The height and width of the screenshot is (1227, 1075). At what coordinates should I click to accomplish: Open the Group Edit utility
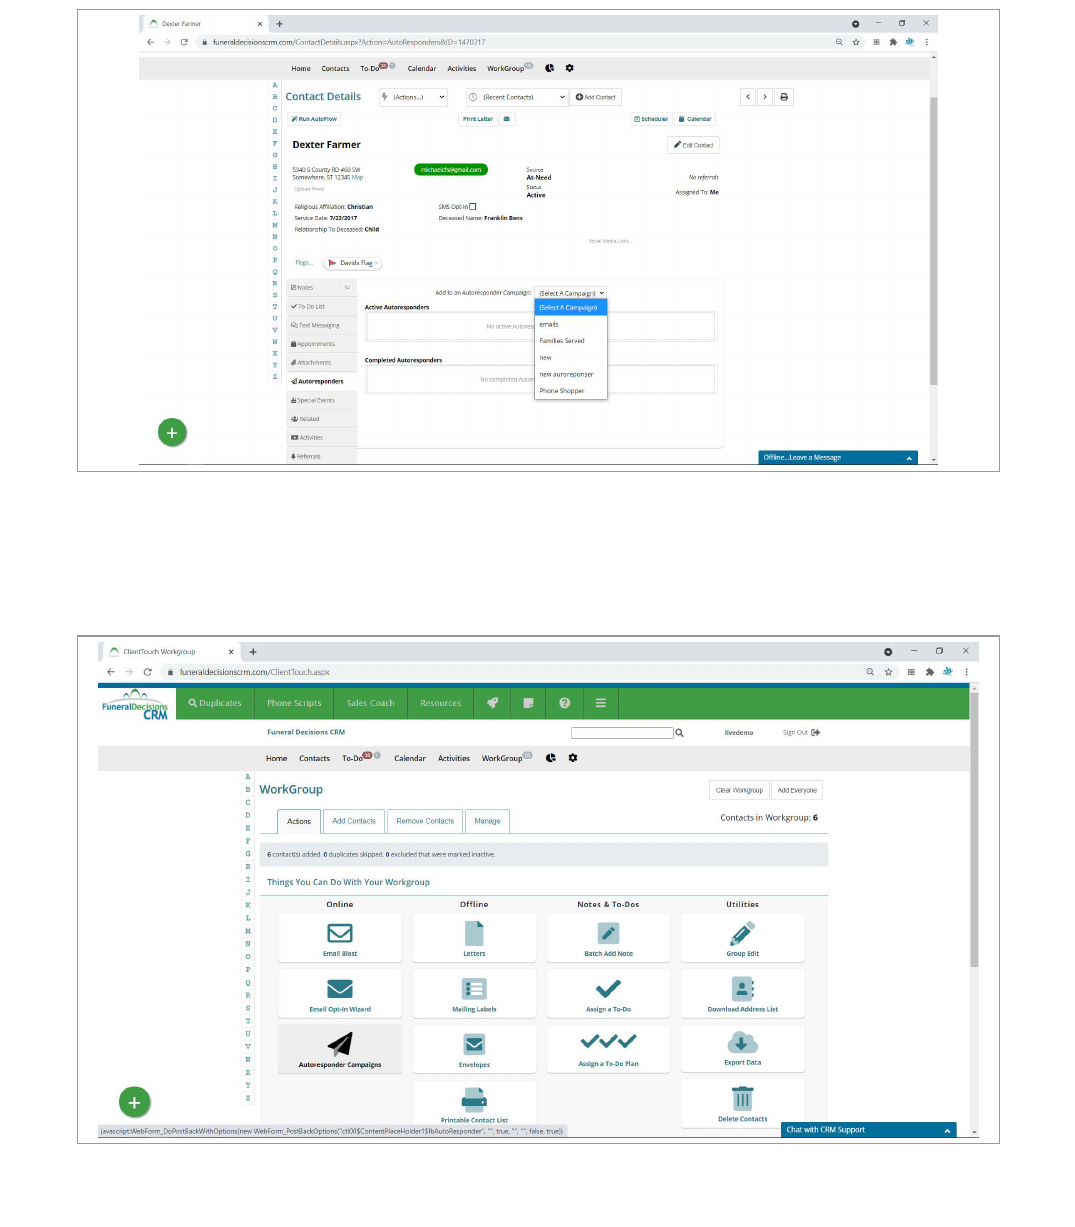click(x=742, y=934)
